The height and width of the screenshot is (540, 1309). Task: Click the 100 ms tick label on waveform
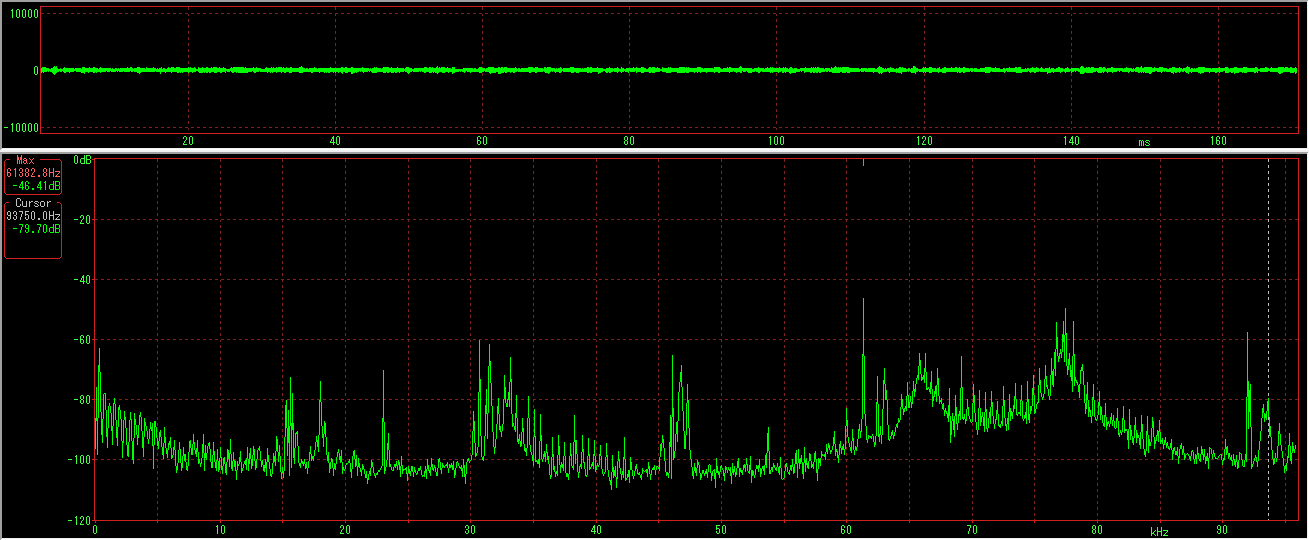pyautogui.click(x=776, y=141)
